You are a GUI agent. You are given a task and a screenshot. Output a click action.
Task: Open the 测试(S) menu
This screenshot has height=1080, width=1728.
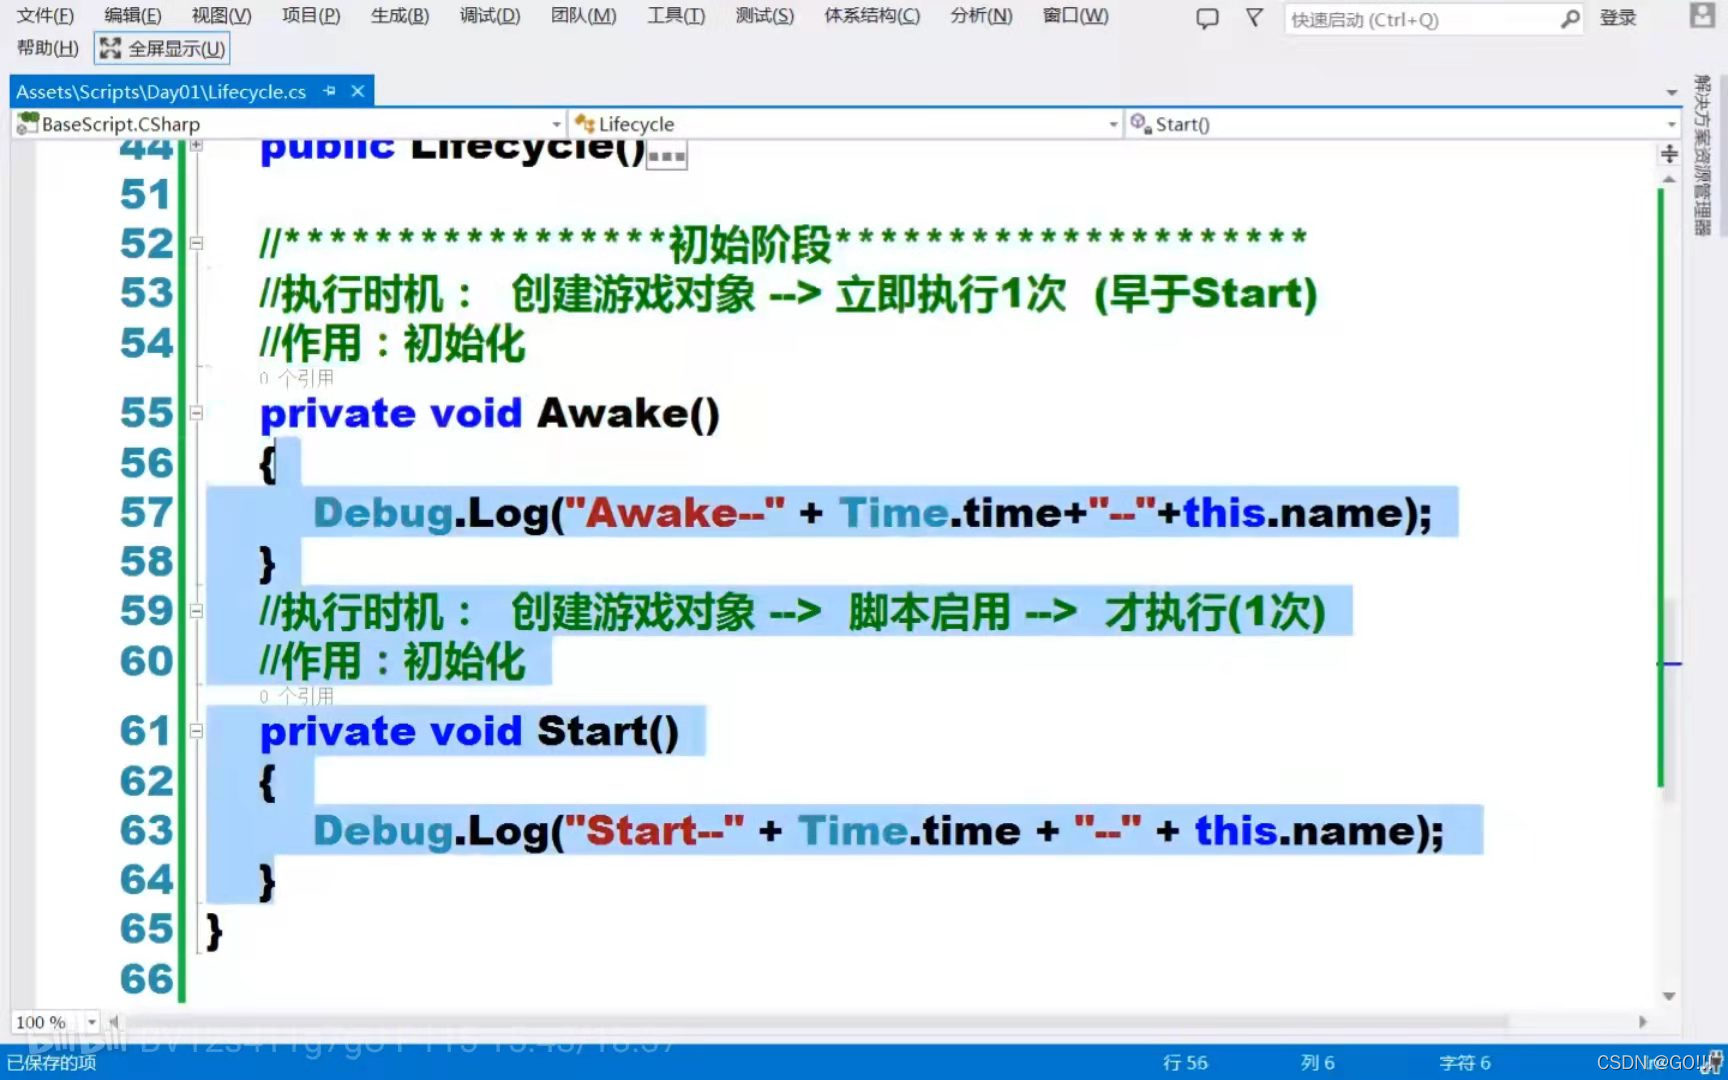[764, 16]
